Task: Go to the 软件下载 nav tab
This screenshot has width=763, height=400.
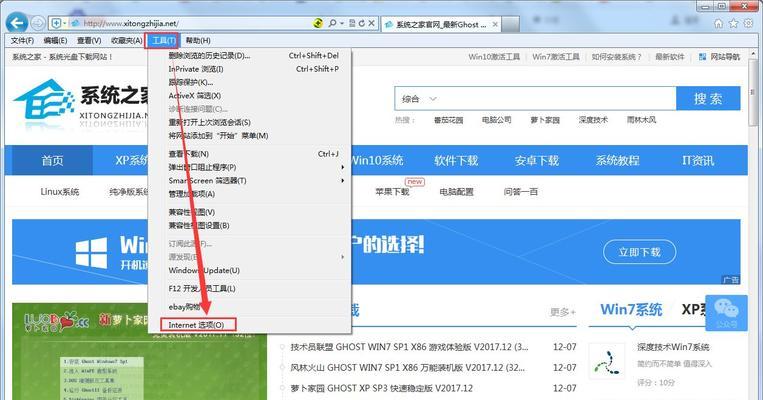Action: [456, 160]
